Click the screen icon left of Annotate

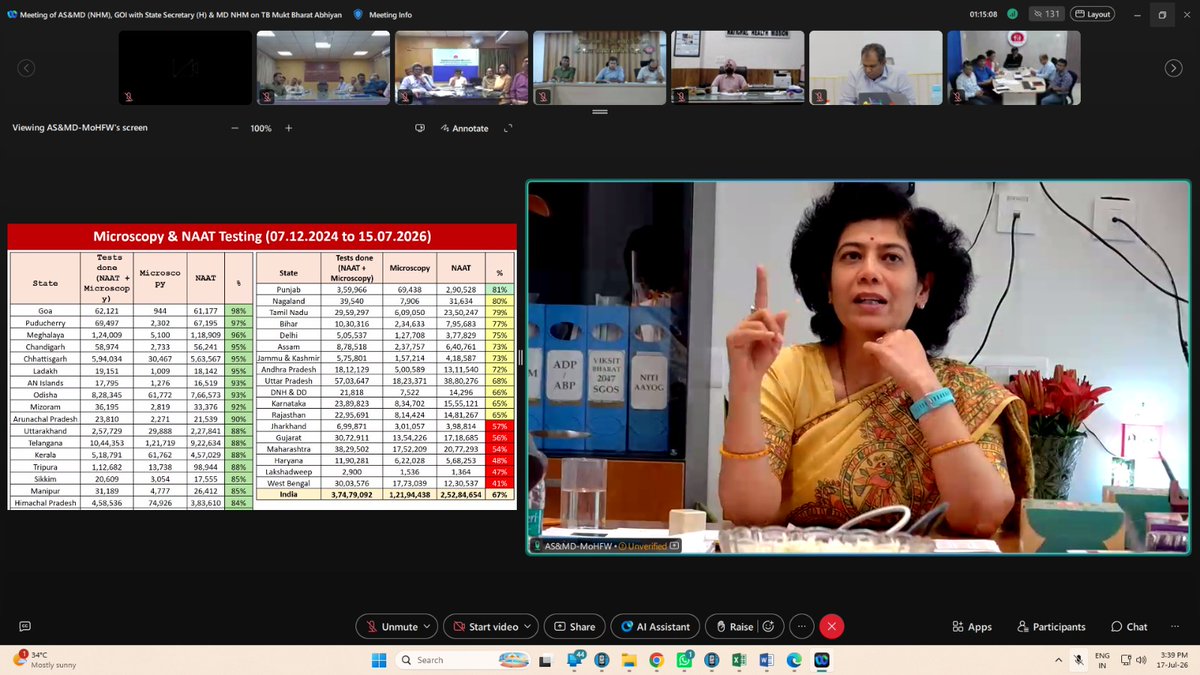pyautogui.click(x=421, y=128)
